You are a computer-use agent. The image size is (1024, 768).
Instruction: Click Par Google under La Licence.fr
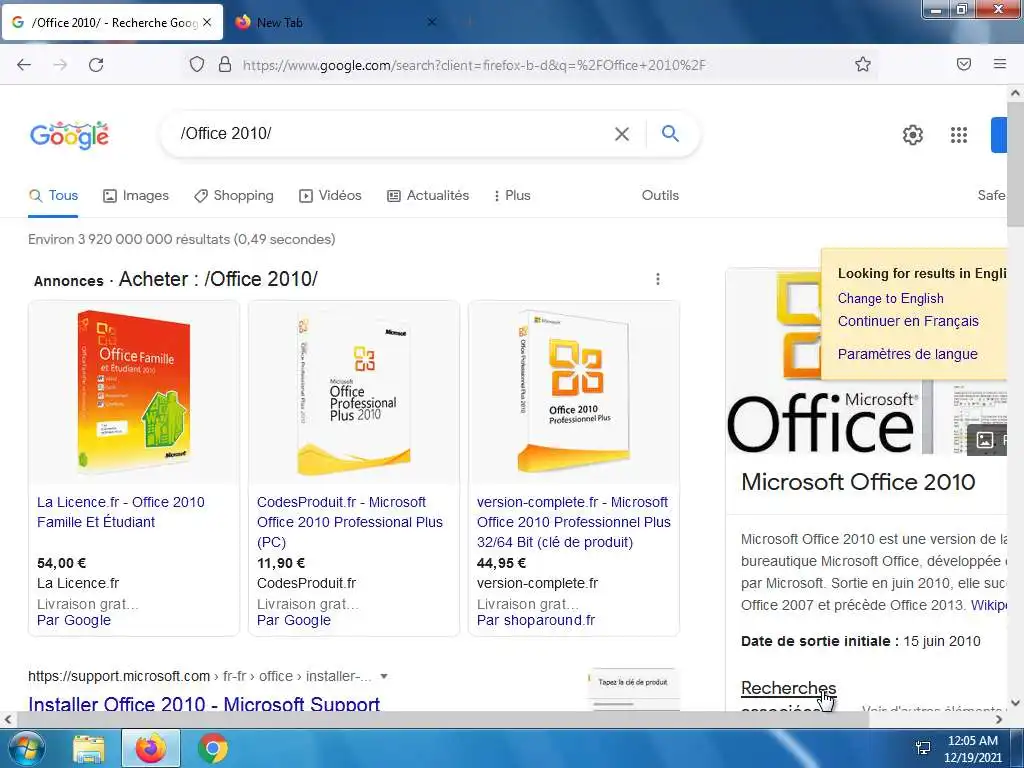(74, 620)
